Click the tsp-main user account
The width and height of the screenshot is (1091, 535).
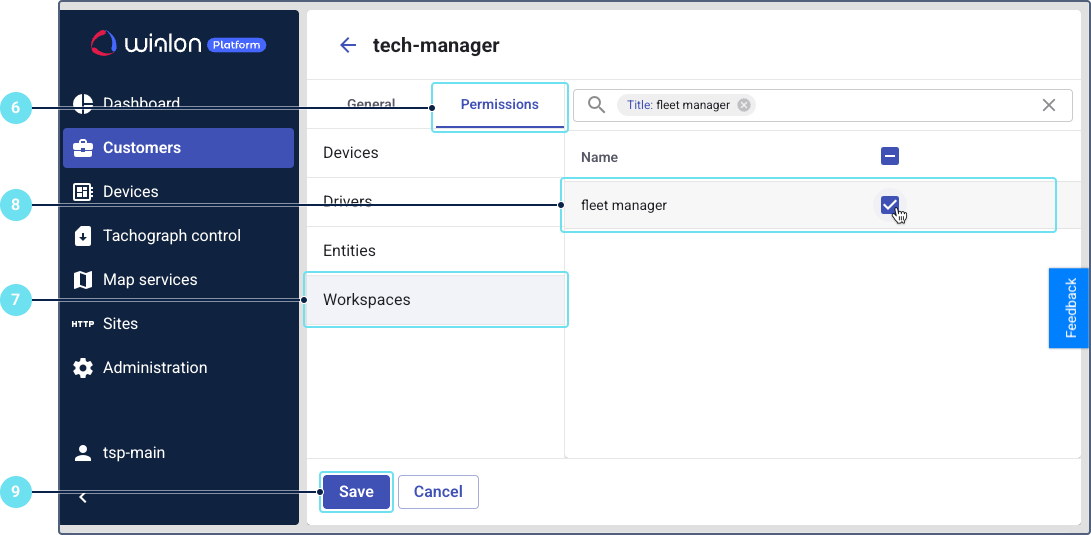tap(133, 453)
